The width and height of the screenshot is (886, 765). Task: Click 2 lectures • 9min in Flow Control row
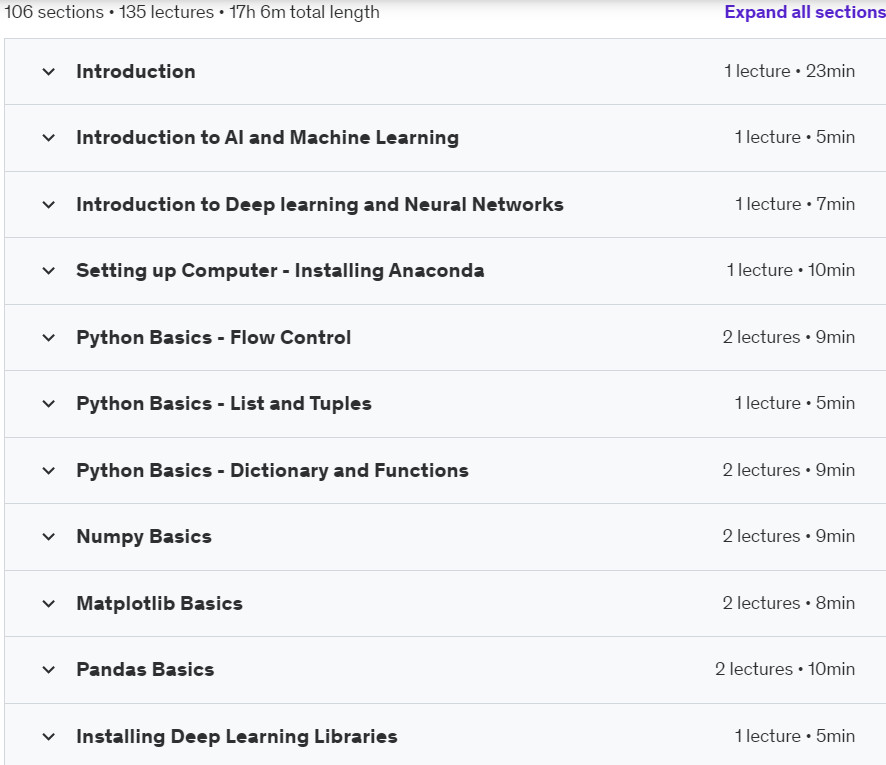[788, 337]
